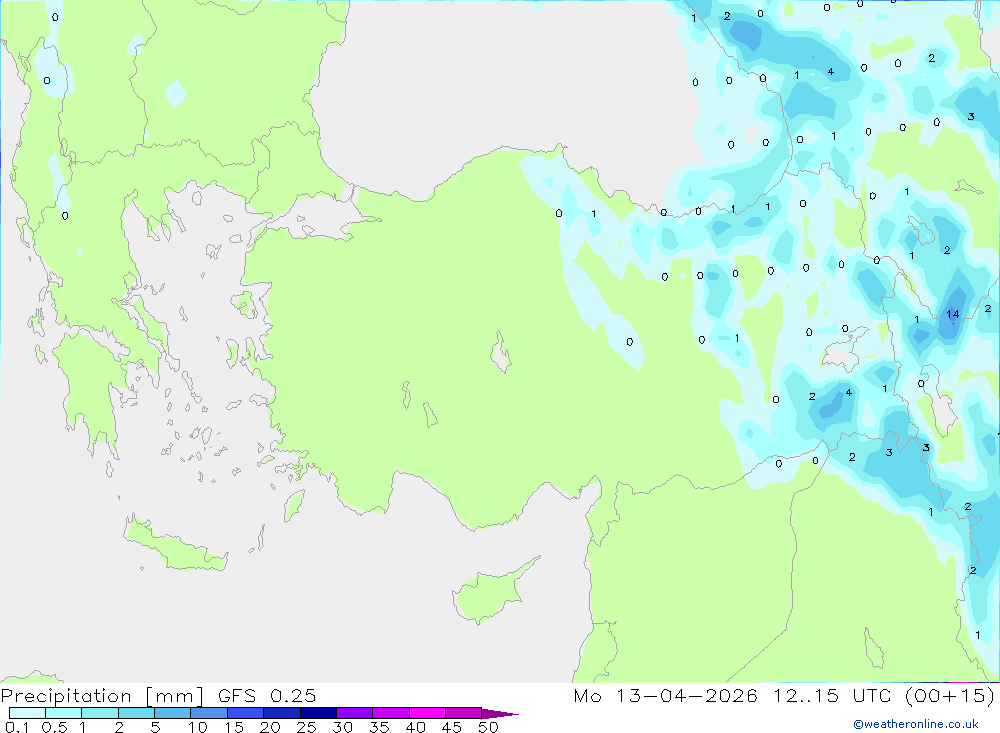The image size is (1000, 733).
Task: Click the "0.5" legend label
Action: pos(55,727)
